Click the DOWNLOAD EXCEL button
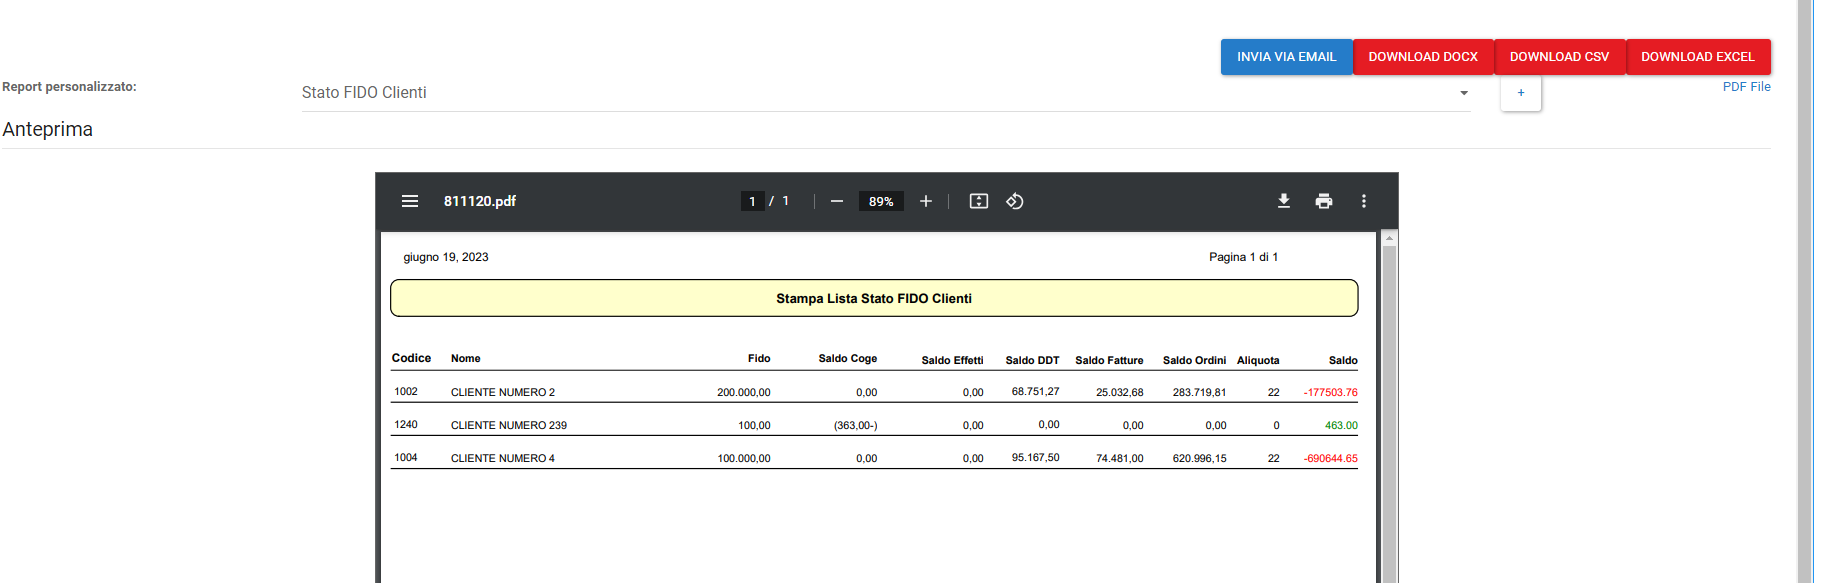1823x583 pixels. [x=1697, y=57]
